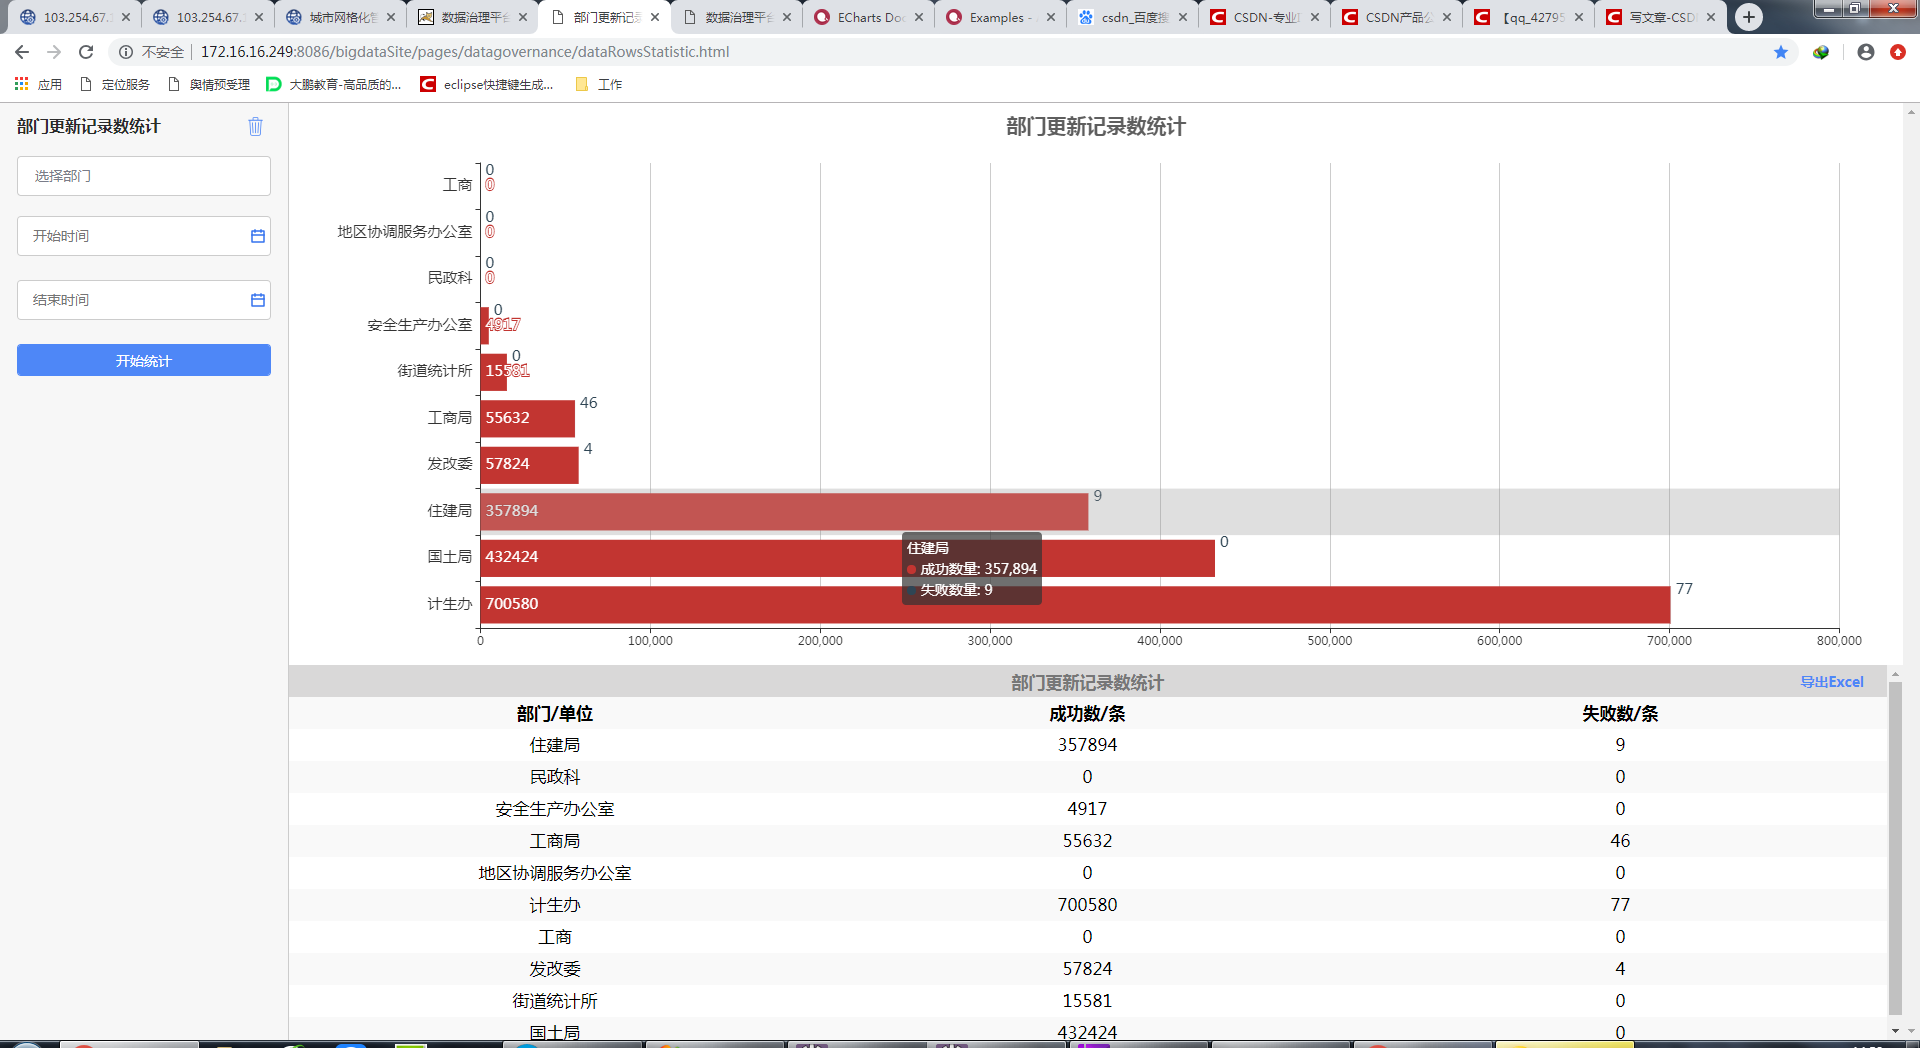Click the 开始时间 date input

pos(144,236)
